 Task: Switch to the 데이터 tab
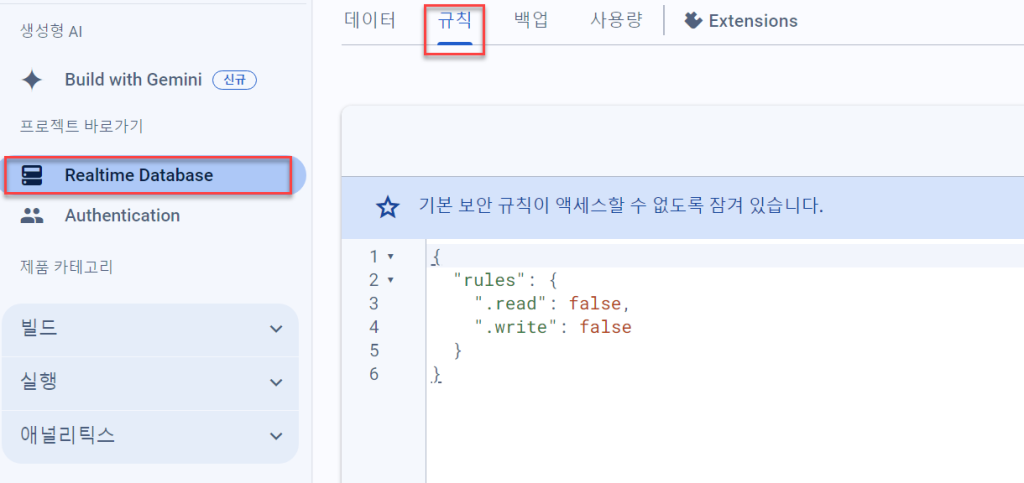tap(370, 21)
